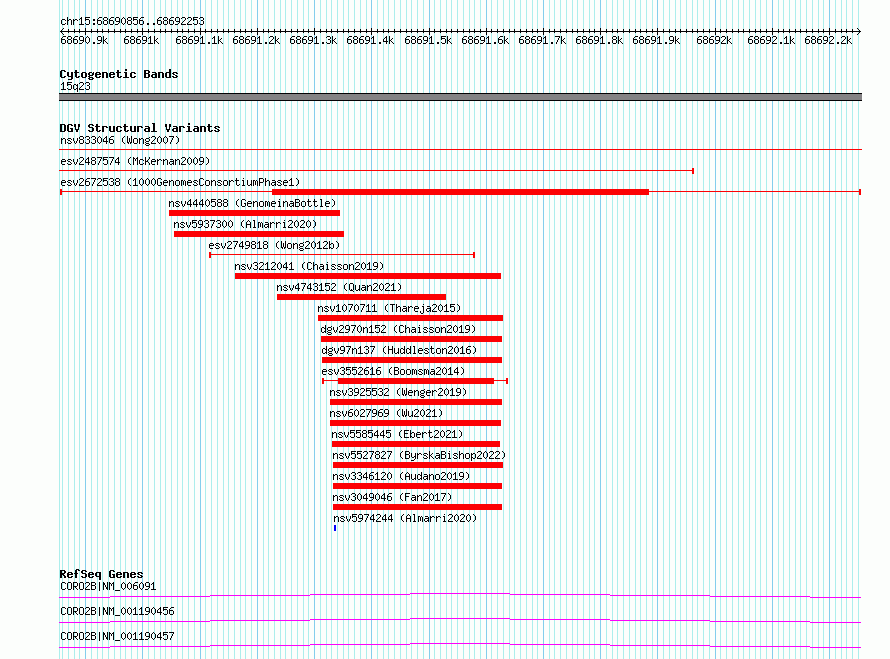Click the 68691k ruler tick label
The image size is (890, 659).
point(141,40)
